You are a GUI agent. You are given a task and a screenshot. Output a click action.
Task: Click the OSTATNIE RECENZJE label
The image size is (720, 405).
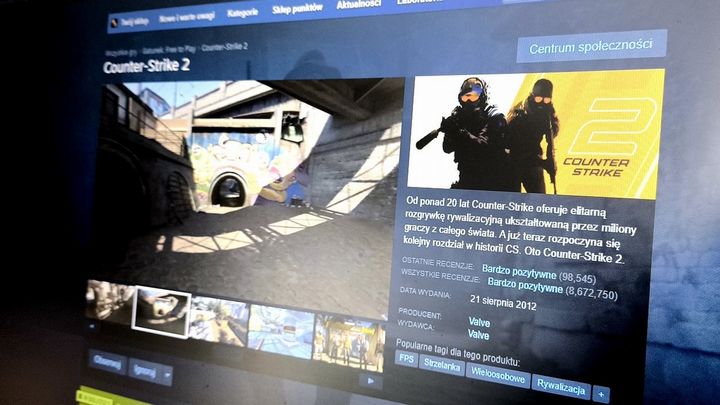[x=438, y=263]
